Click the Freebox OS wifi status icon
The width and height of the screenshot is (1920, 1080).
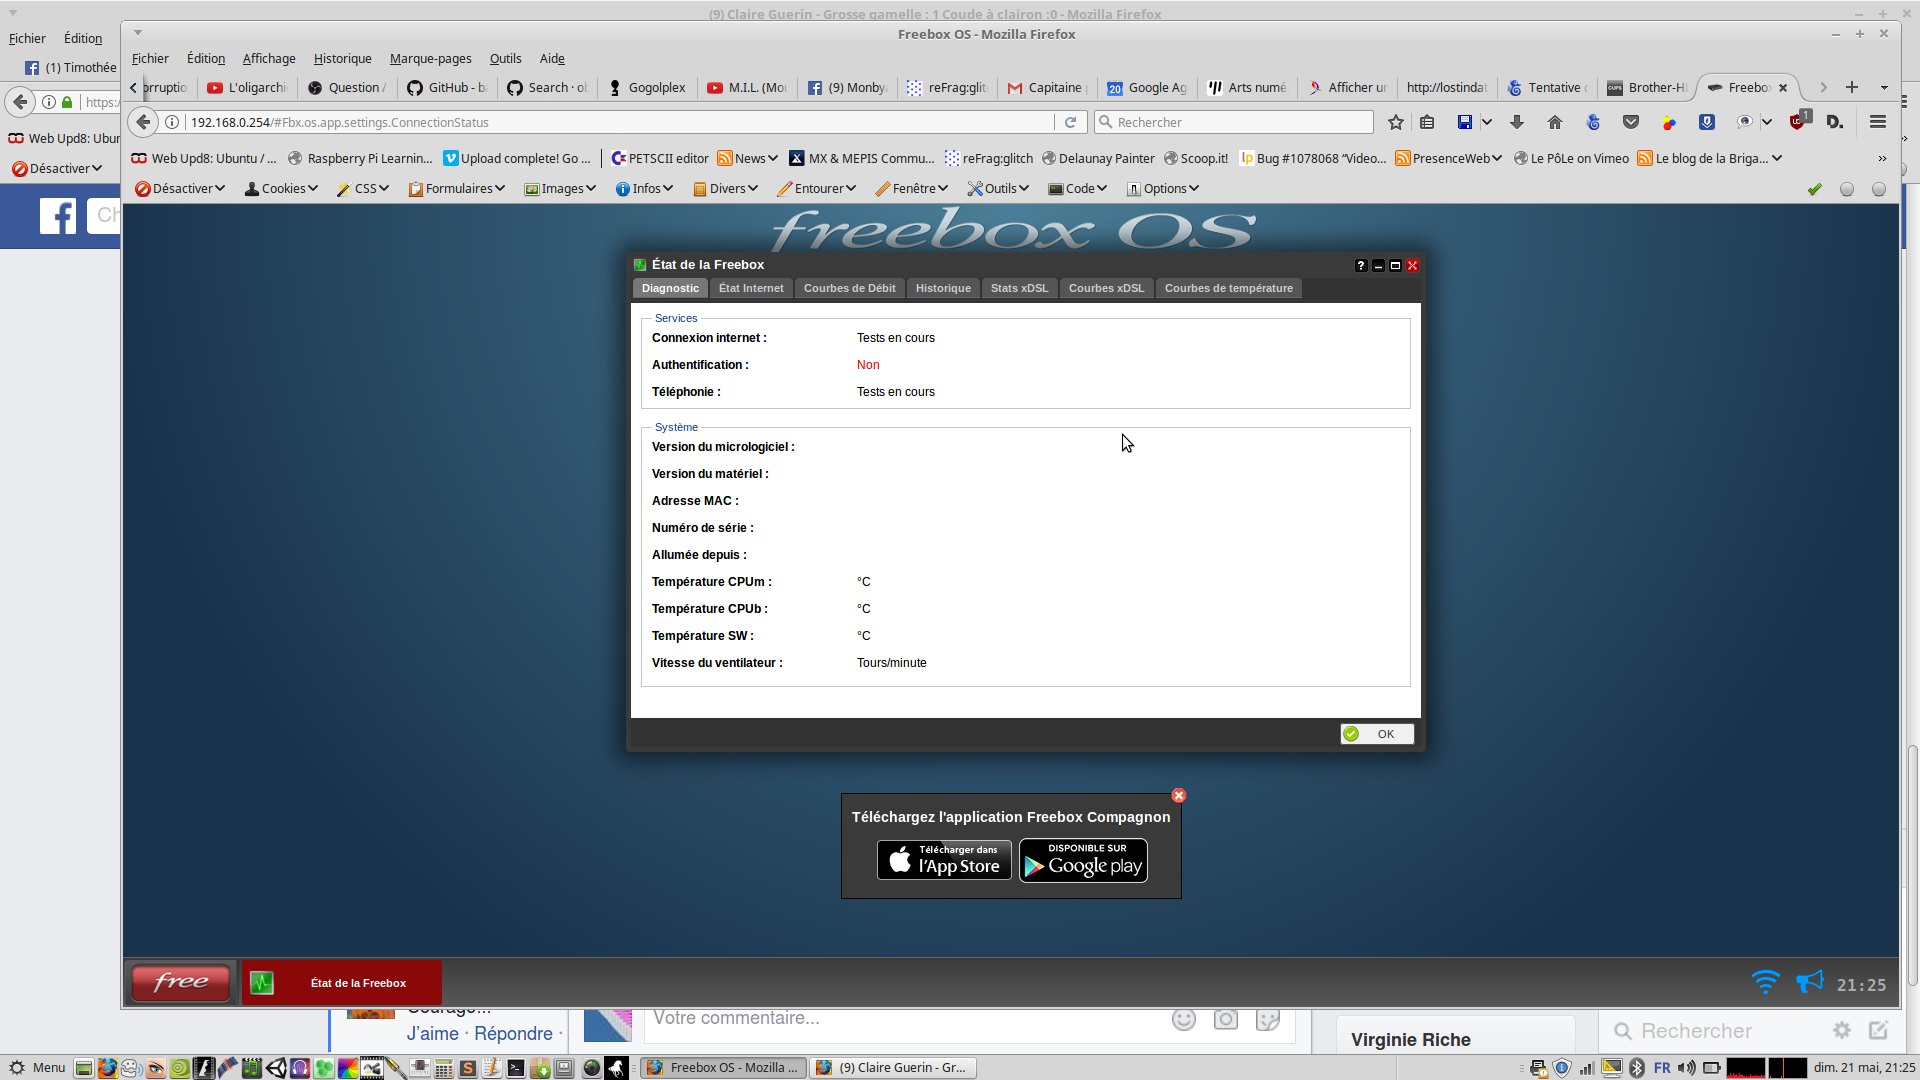(x=1766, y=982)
